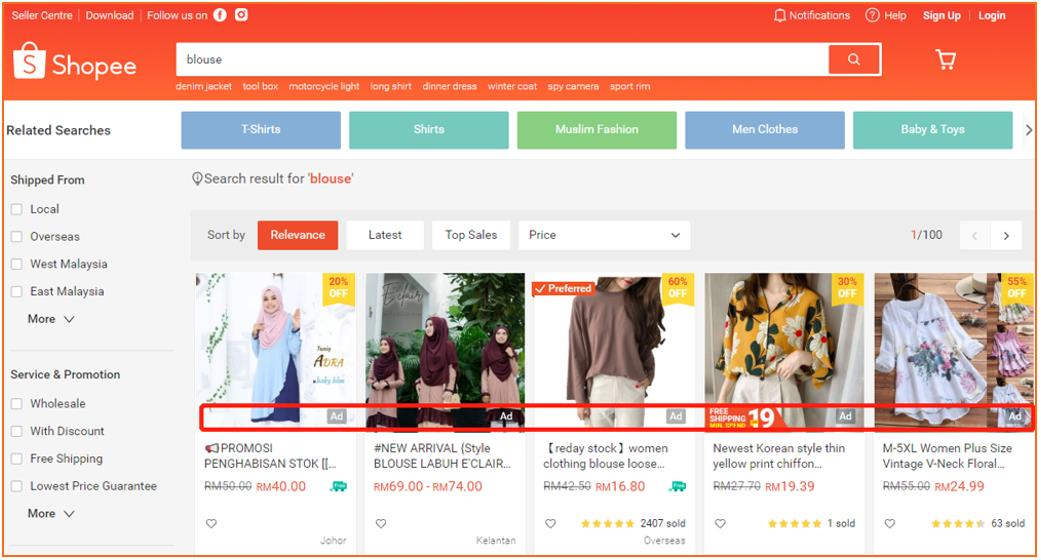Open the shopping cart icon

pyautogui.click(x=945, y=60)
